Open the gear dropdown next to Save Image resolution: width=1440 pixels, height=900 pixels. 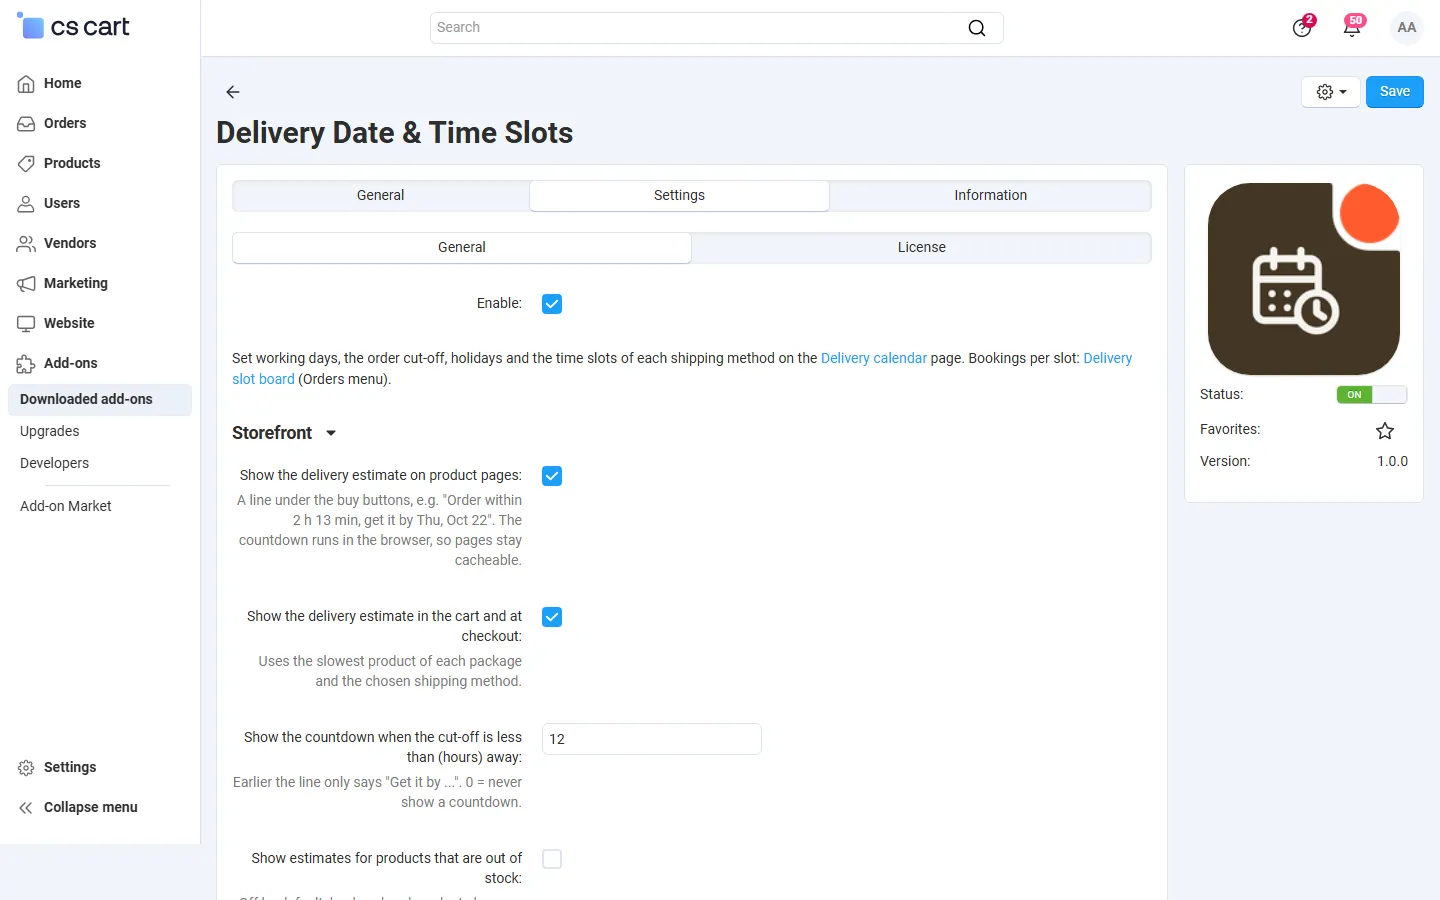[1331, 92]
